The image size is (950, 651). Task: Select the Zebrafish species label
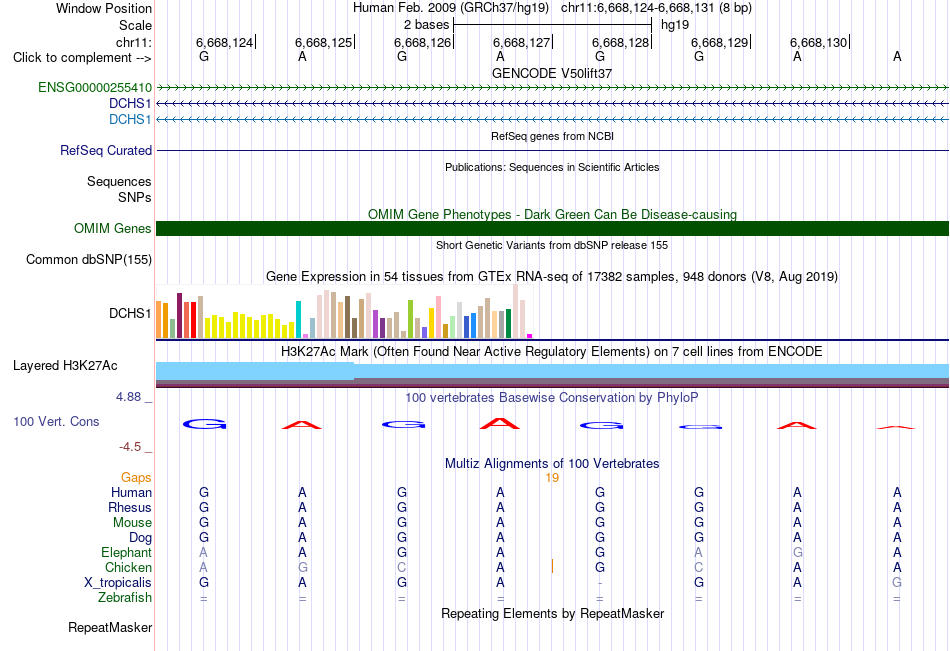pyautogui.click(x=125, y=598)
